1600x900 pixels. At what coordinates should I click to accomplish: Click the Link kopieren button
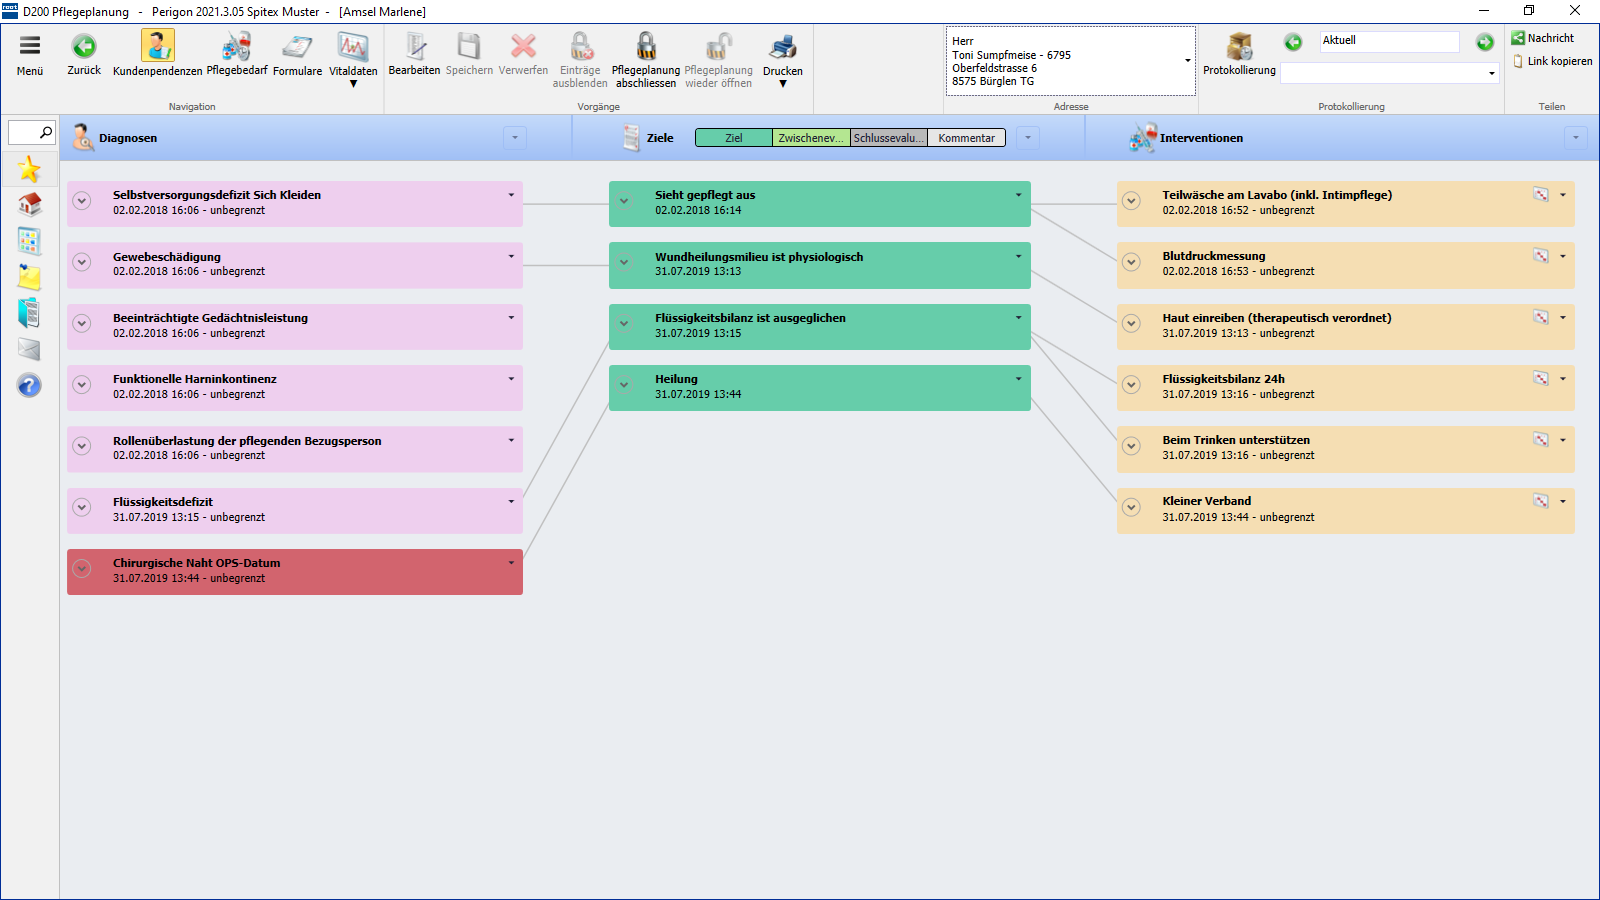[1552, 61]
